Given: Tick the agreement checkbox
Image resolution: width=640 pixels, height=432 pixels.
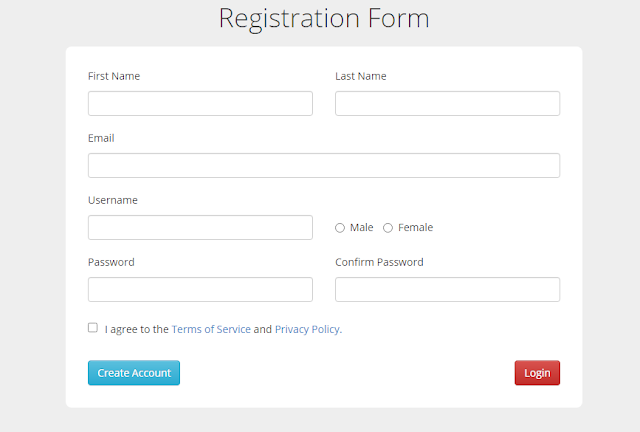Looking at the screenshot, I should [93, 327].
